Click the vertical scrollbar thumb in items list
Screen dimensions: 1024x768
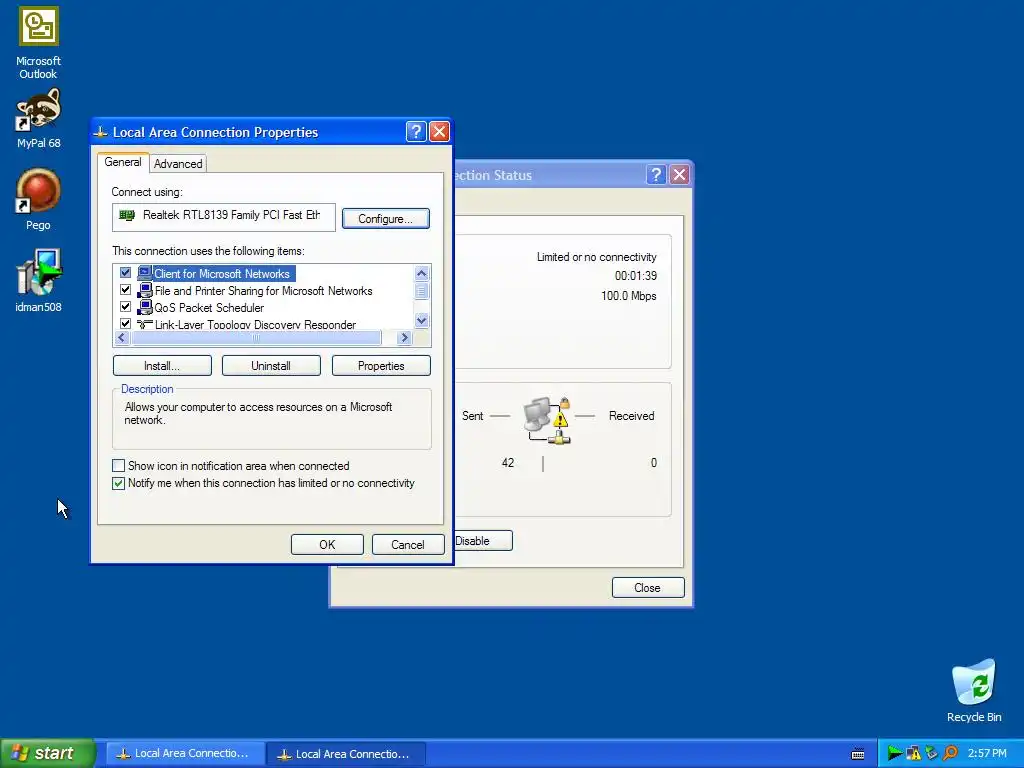tap(421, 291)
